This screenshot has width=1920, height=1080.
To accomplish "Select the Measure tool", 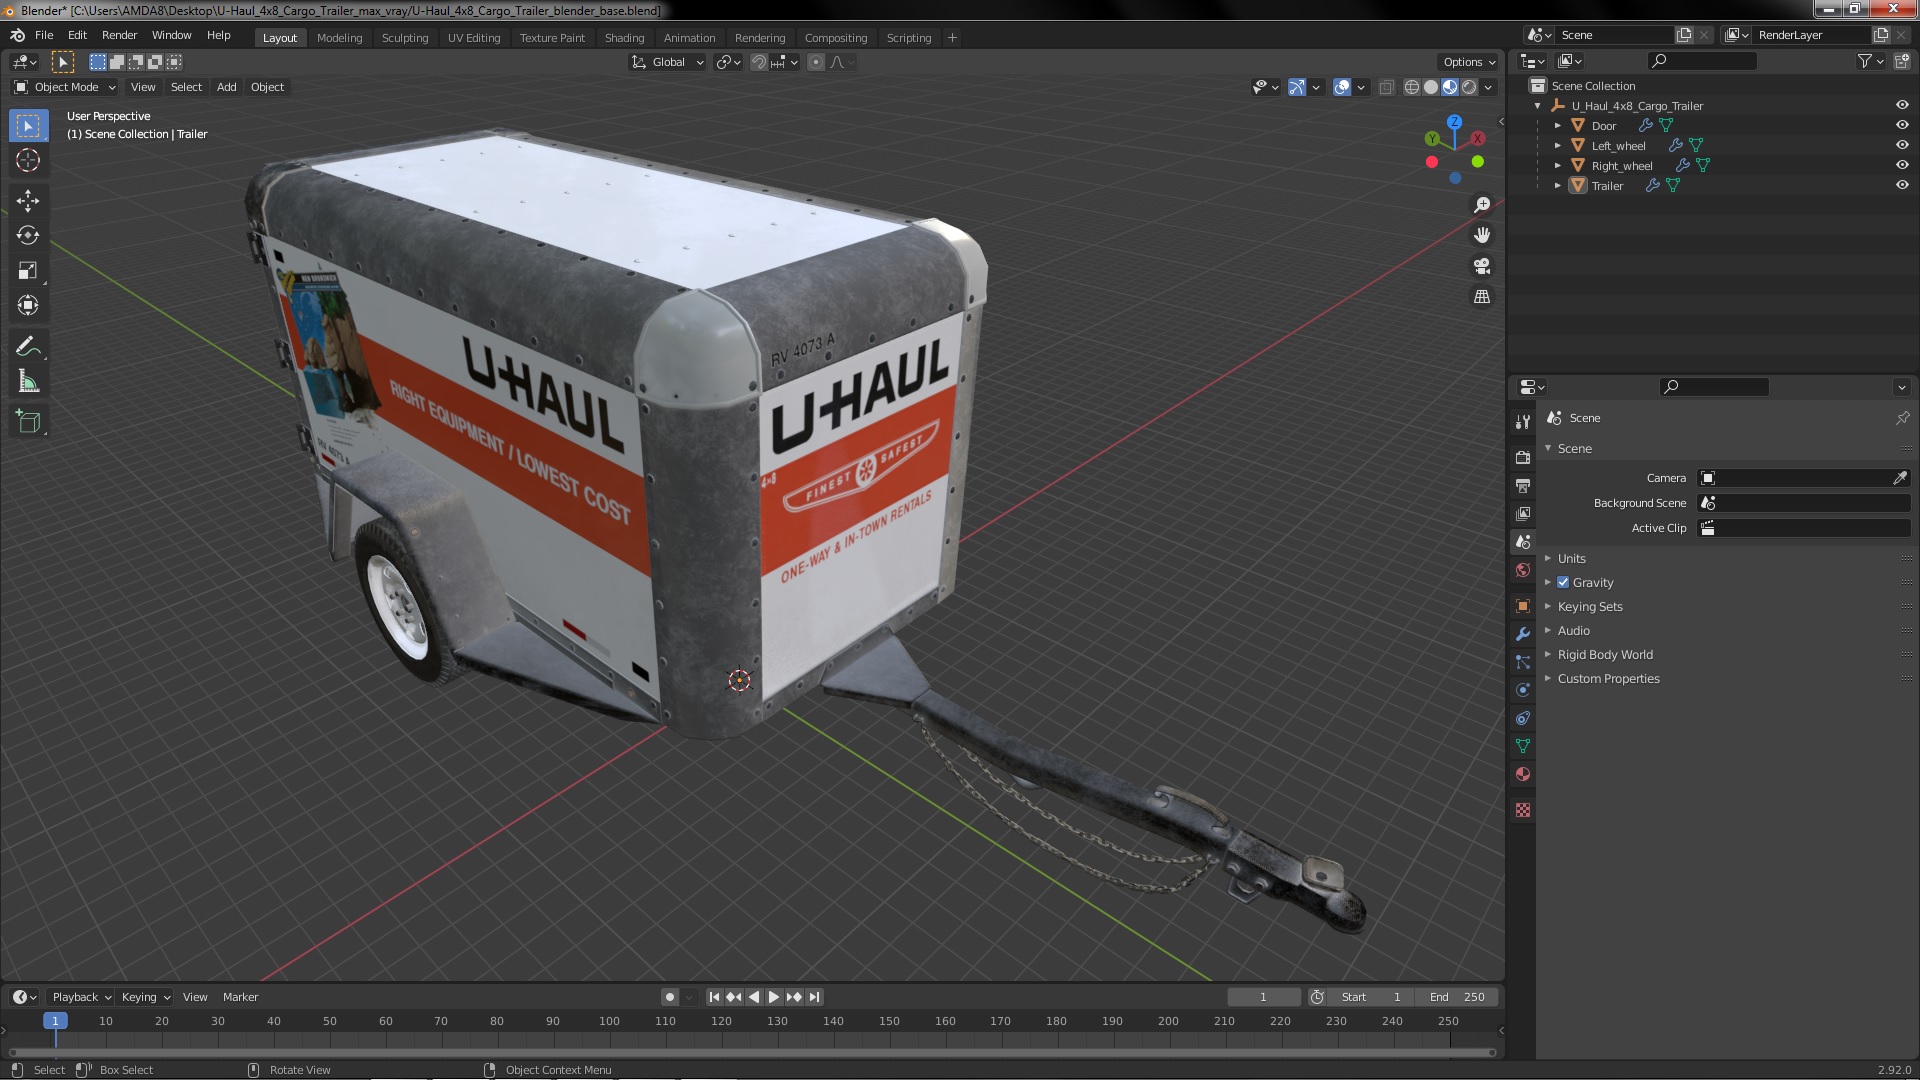I will click(28, 382).
